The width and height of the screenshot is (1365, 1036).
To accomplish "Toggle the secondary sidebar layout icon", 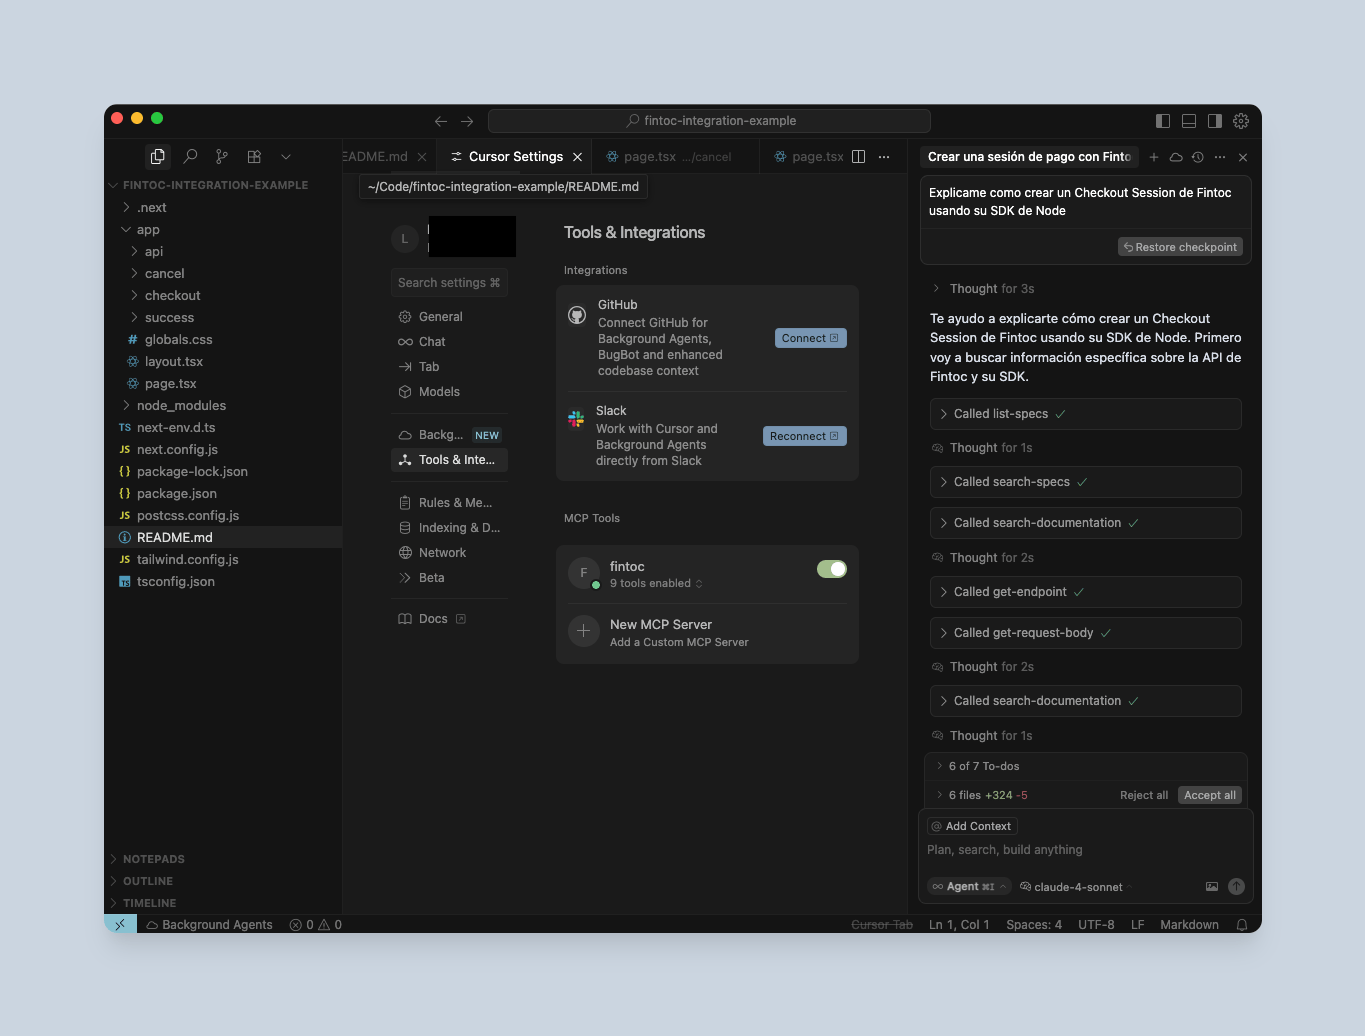I will click(x=1215, y=121).
